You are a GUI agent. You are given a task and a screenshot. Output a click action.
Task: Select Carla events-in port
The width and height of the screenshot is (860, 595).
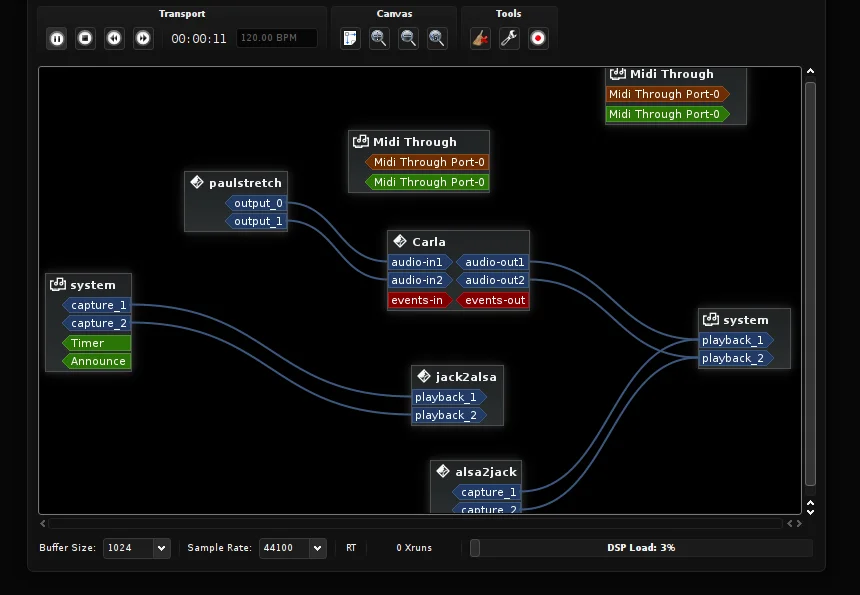click(x=420, y=301)
